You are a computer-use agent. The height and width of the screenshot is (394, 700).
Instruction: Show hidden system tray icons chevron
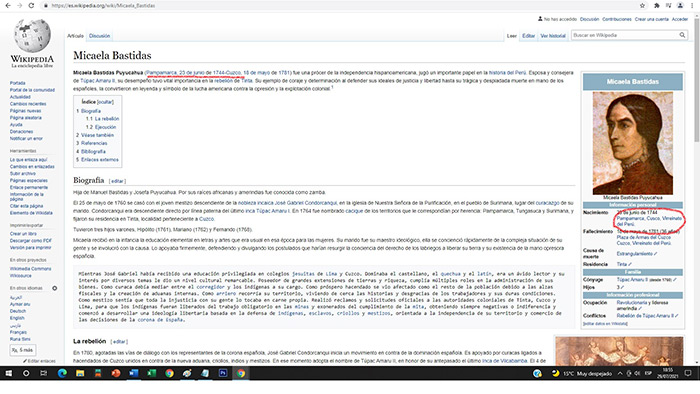coord(620,373)
